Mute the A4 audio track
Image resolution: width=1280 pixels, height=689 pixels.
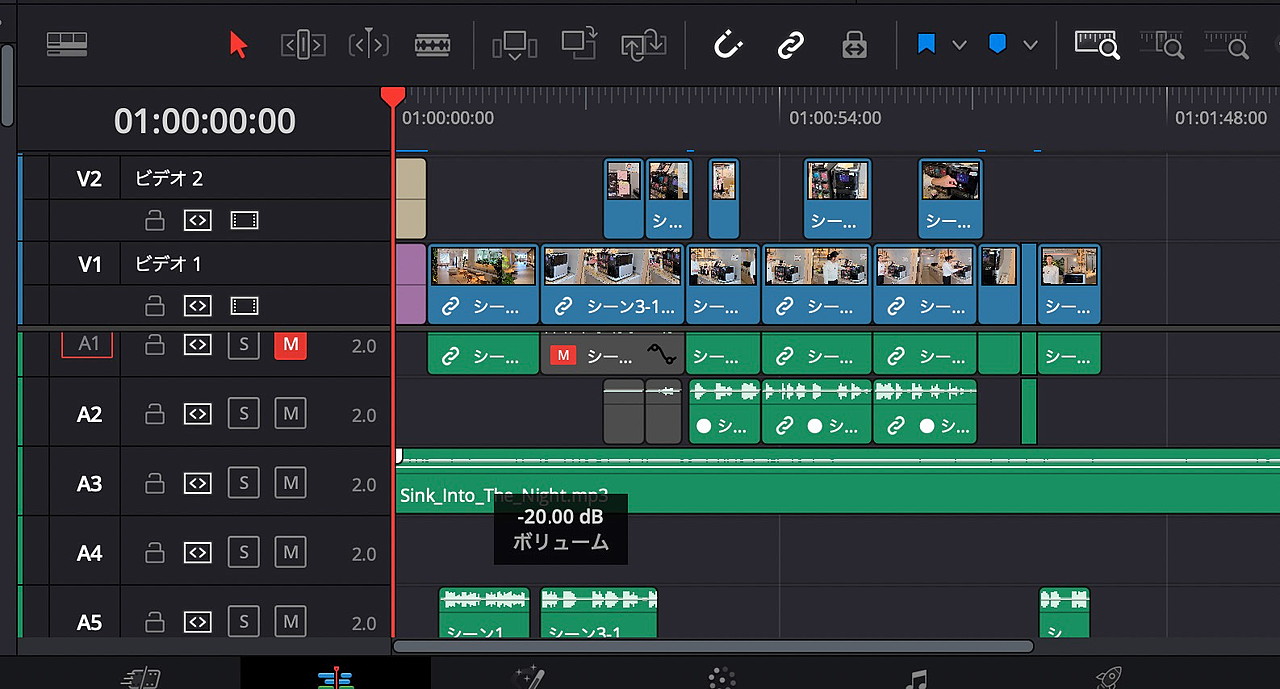pyautogui.click(x=290, y=552)
